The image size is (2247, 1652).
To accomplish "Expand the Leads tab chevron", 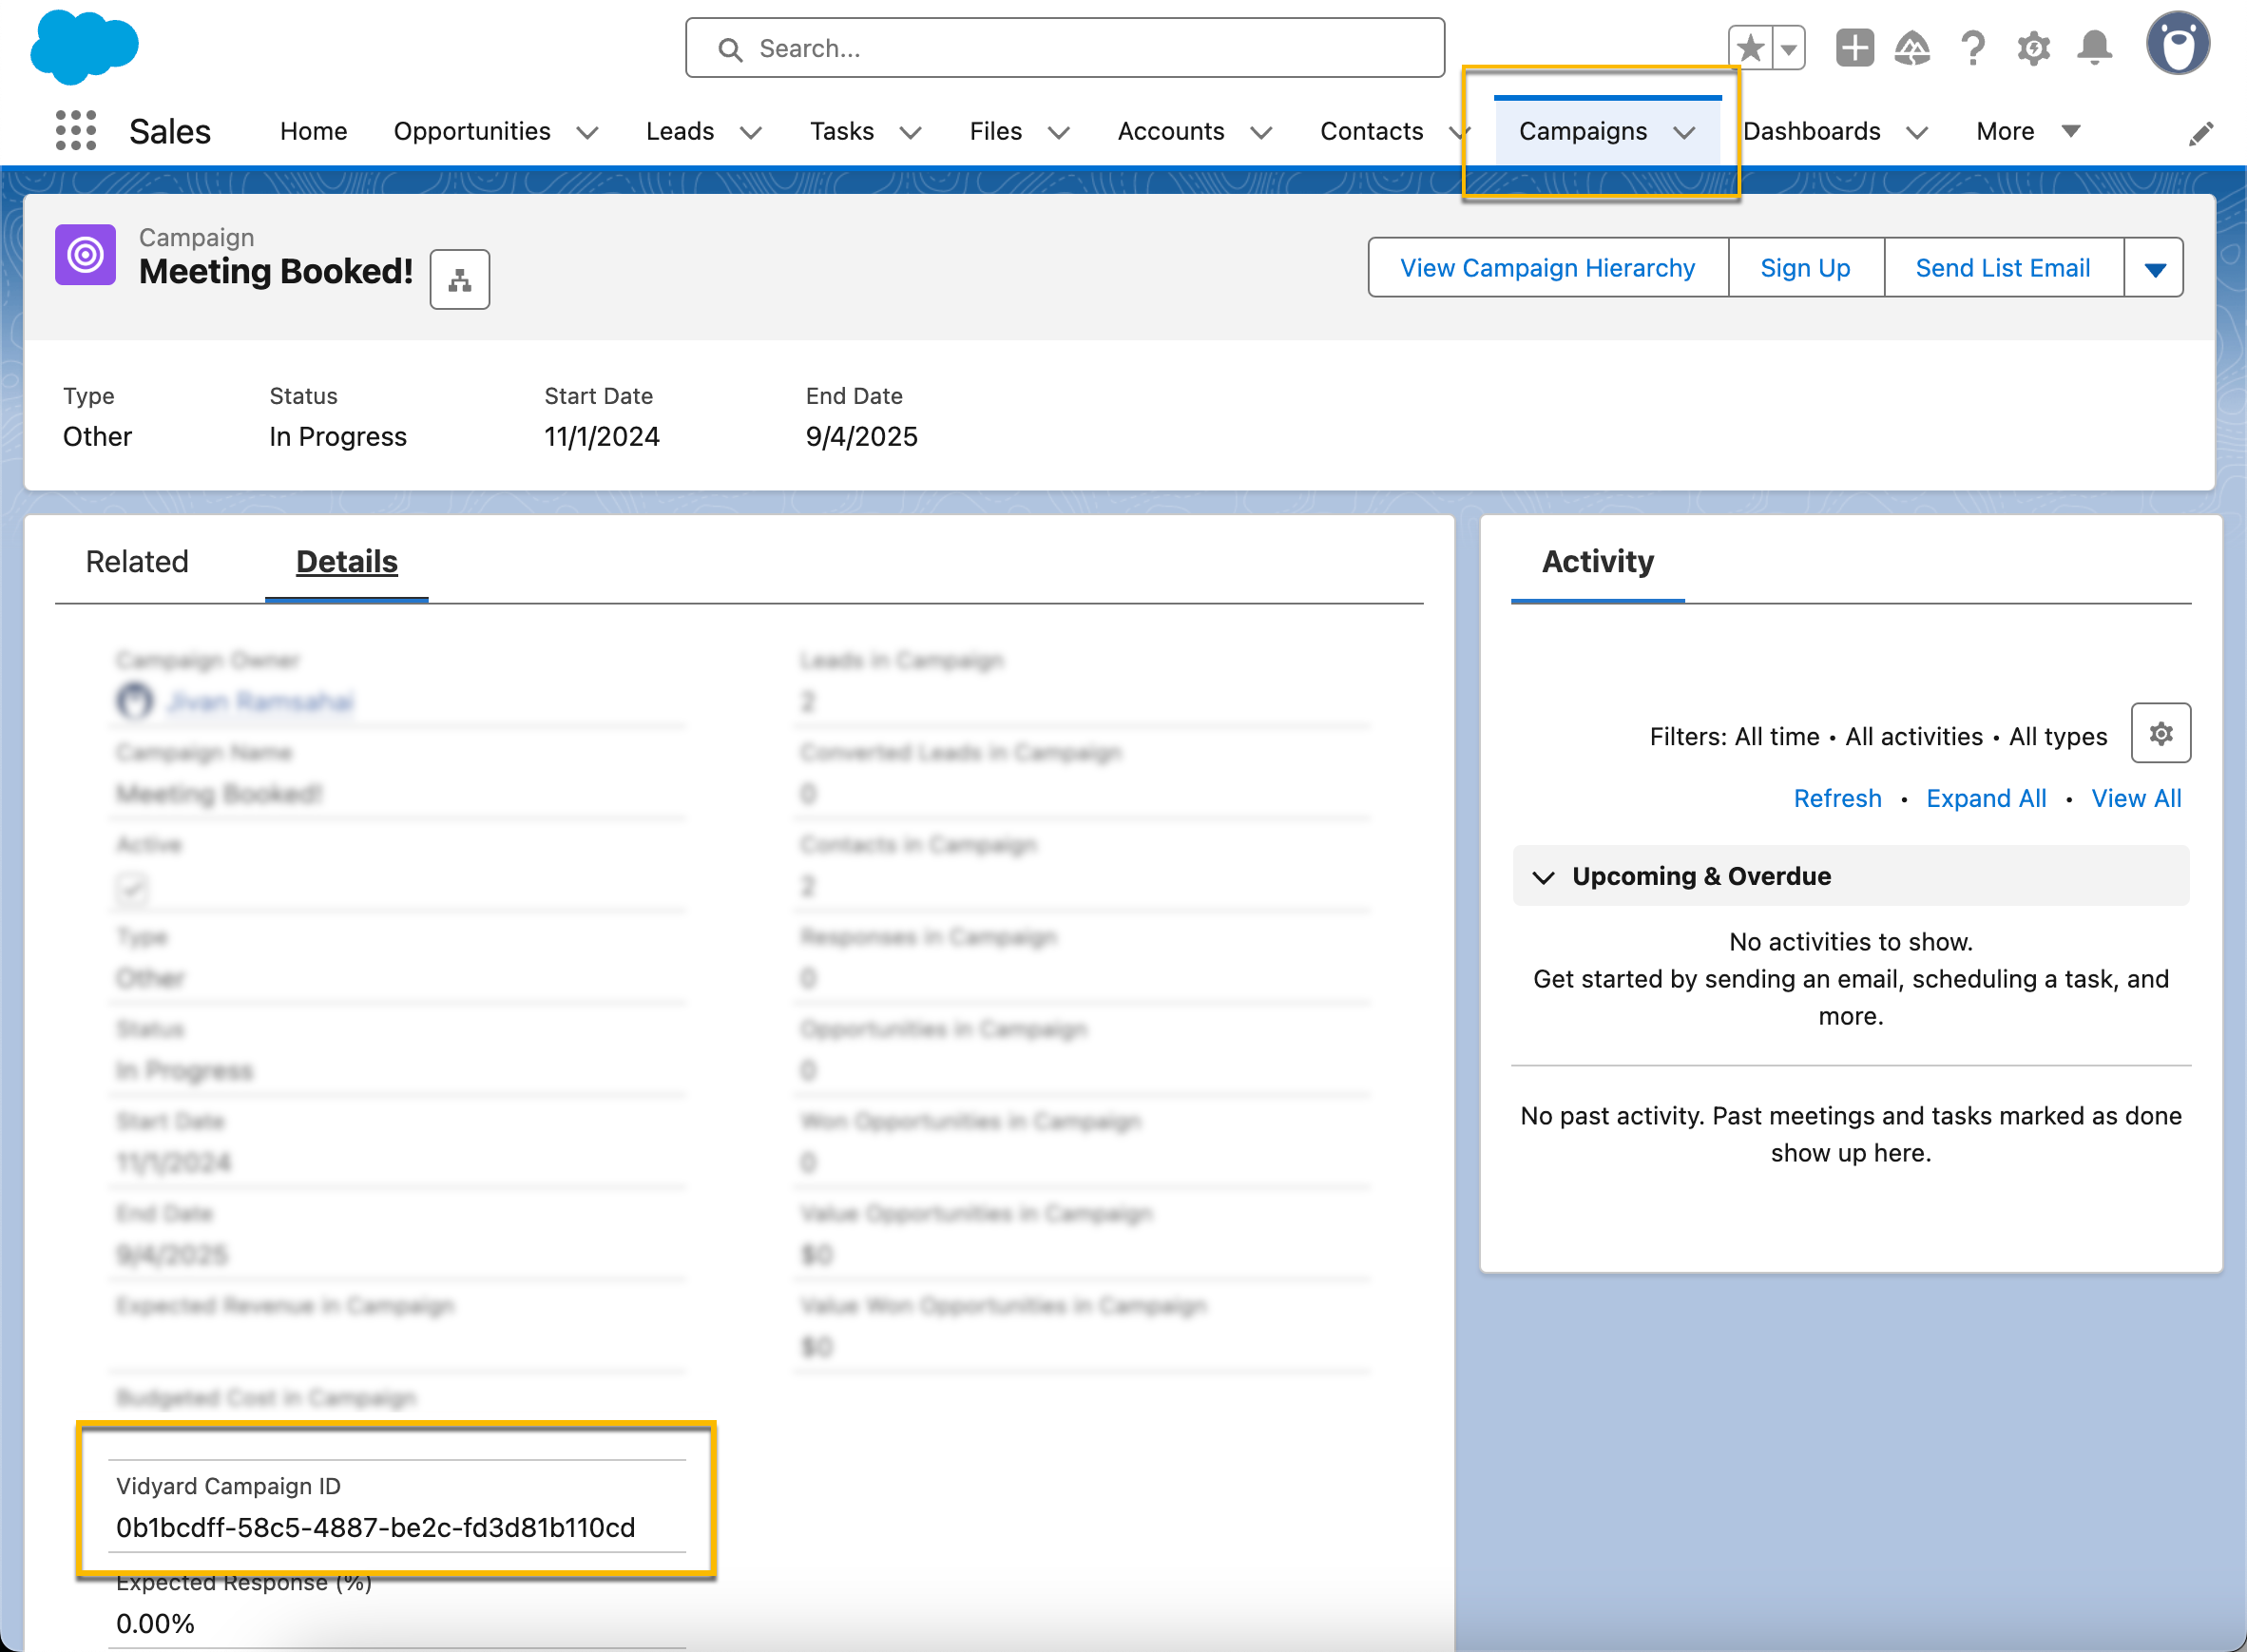I will click(x=751, y=133).
